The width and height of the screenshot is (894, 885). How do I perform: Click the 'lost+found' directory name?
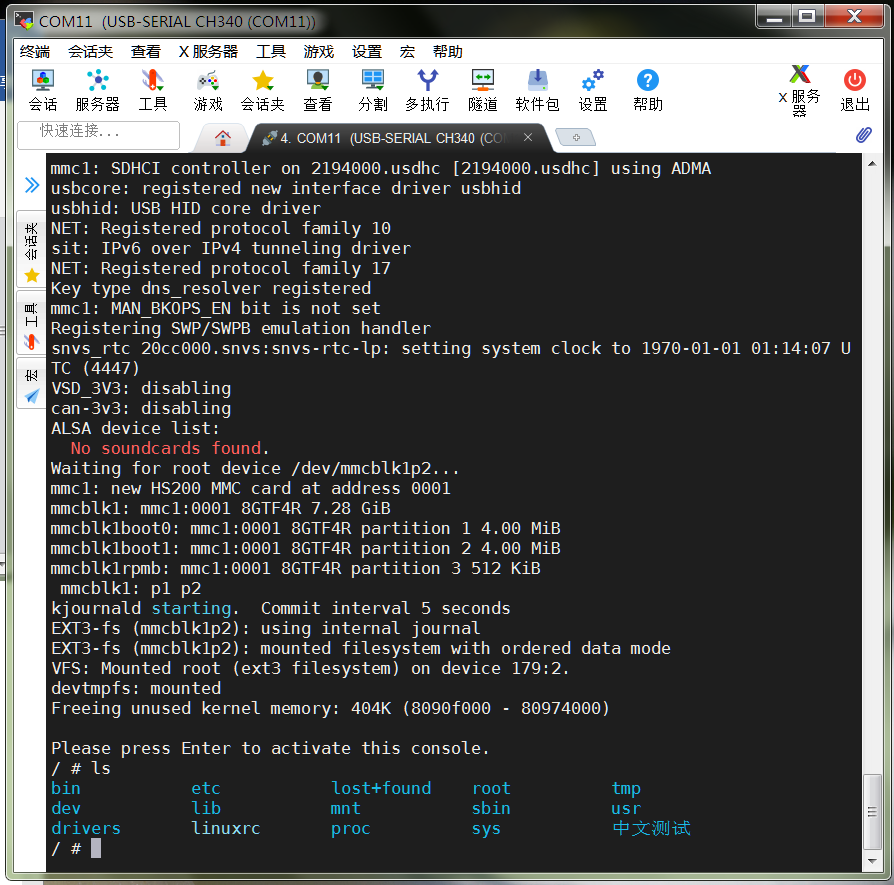[381, 788]
